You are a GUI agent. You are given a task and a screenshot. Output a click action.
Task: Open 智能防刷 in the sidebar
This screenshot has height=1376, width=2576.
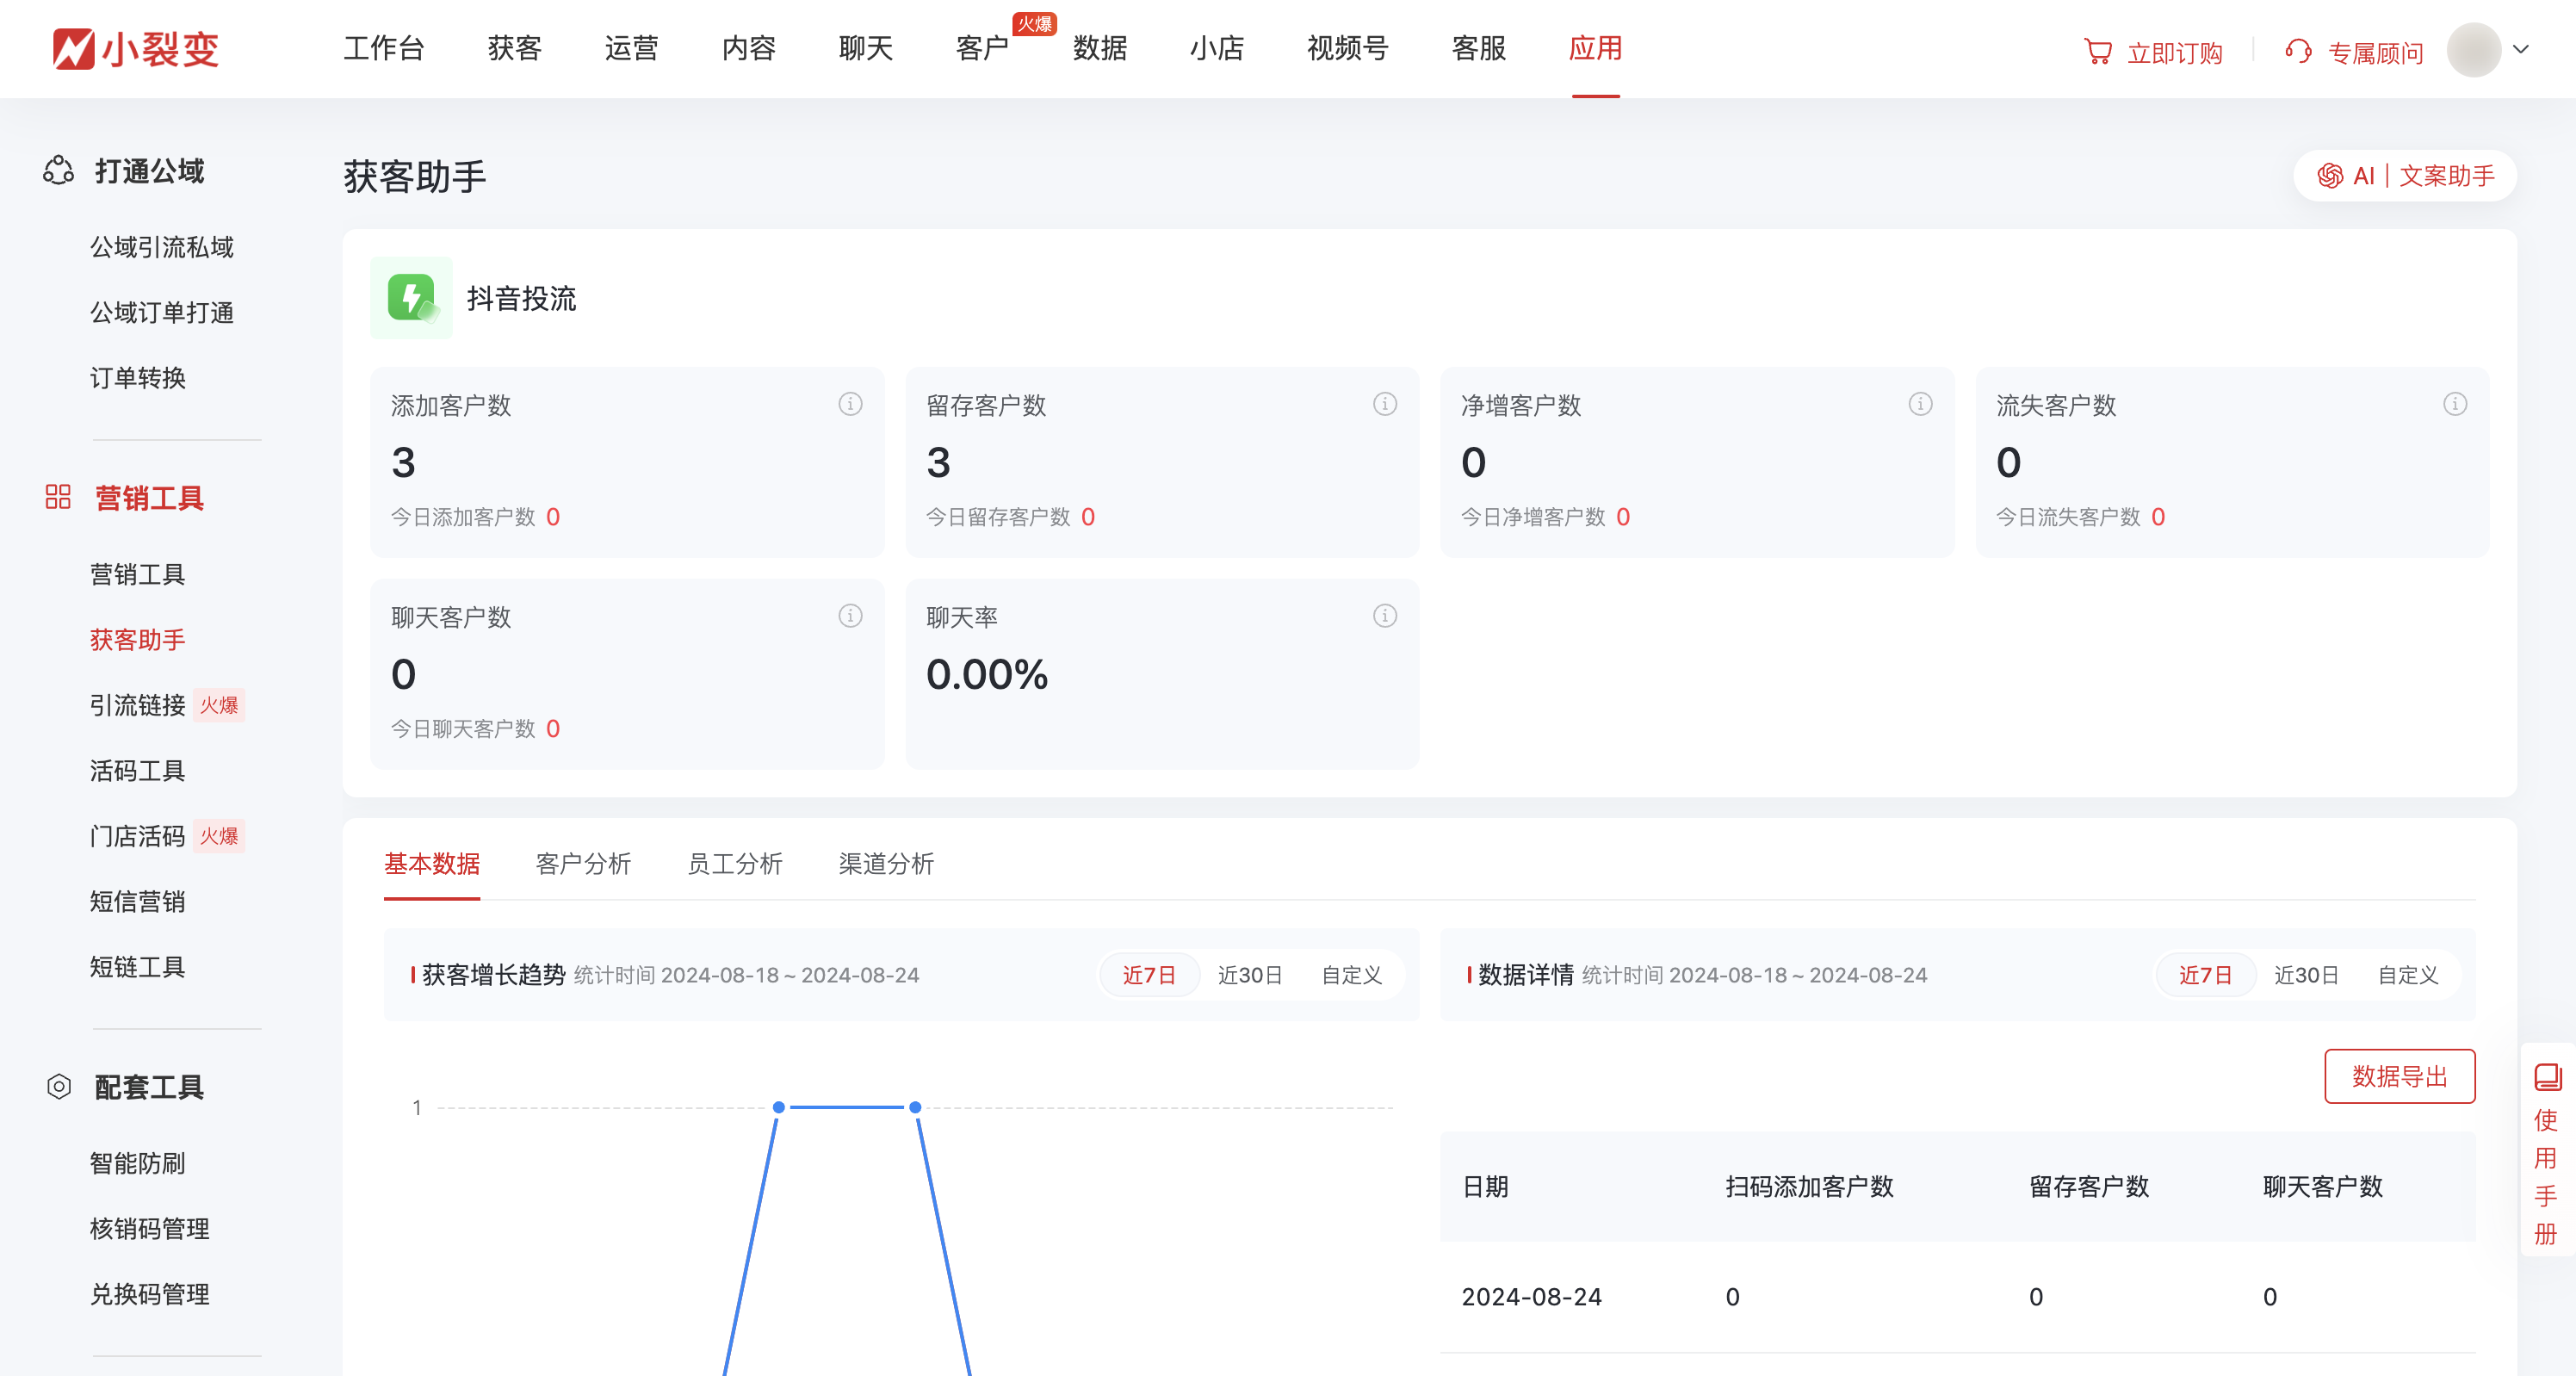coord(138,1163)
